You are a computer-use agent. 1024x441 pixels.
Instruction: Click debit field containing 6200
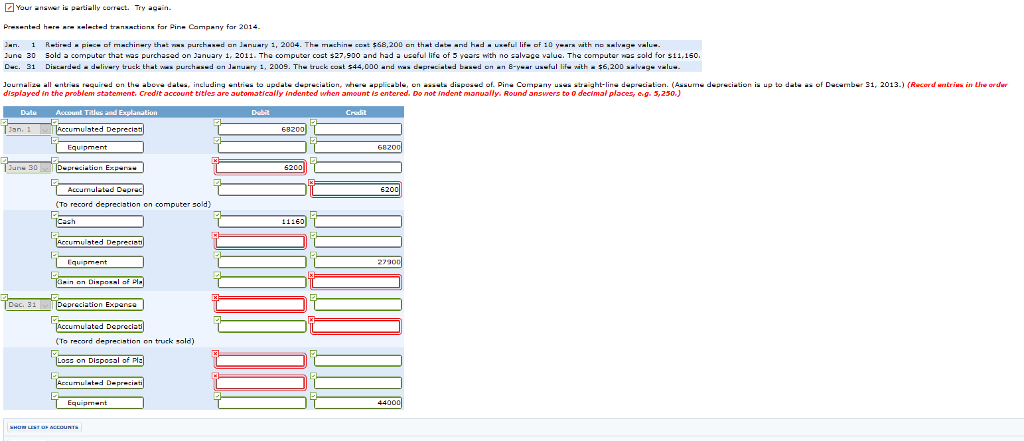(x=261, y=168)
